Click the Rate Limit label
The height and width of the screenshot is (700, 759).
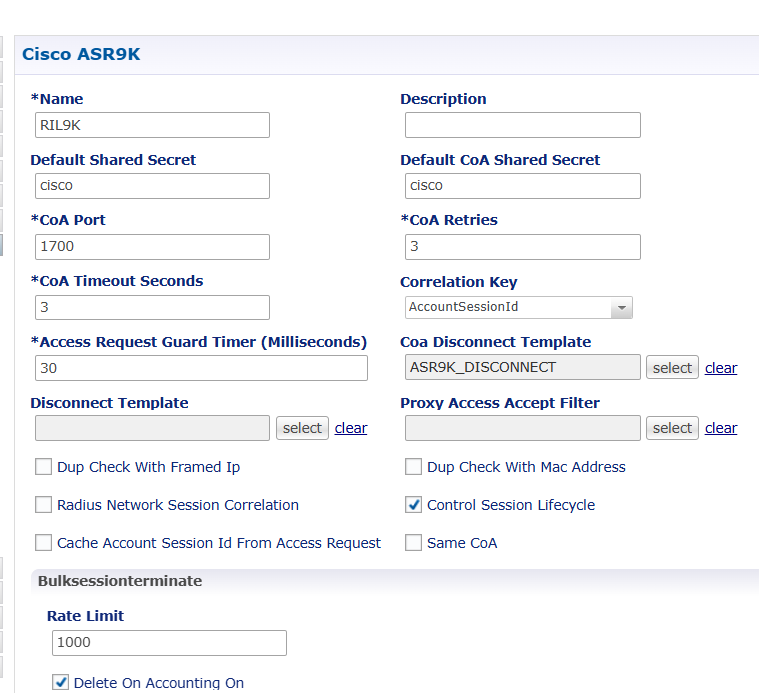point(85,616)
